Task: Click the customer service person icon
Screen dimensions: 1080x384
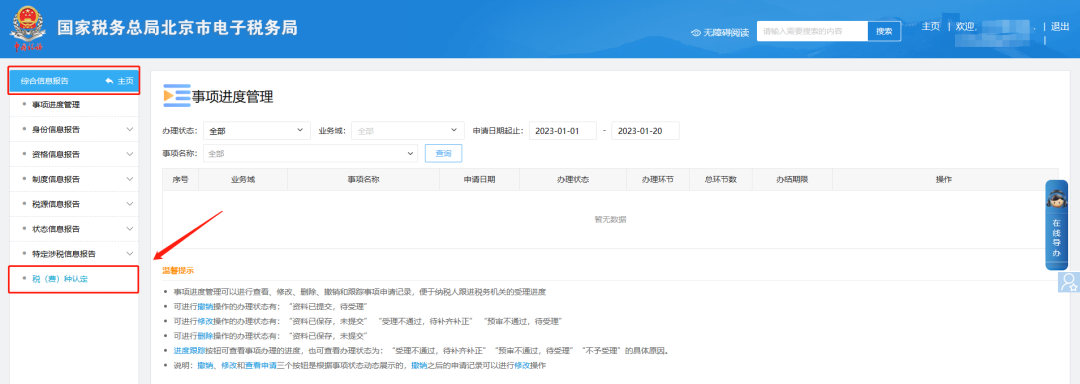Action: [1068, 281]
